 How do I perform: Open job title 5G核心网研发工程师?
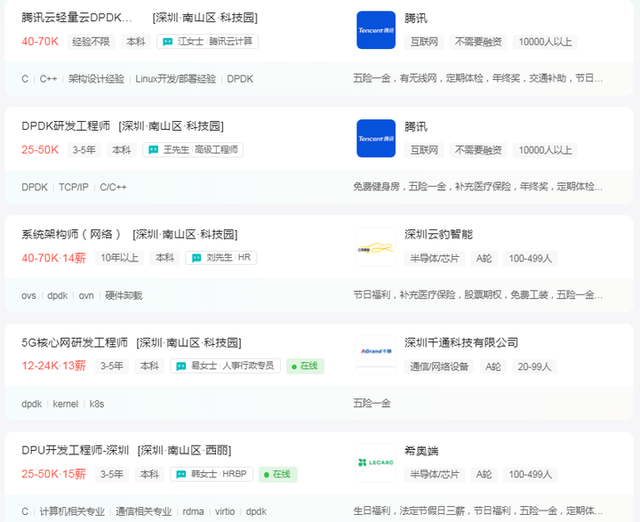[x=75, y=342]
